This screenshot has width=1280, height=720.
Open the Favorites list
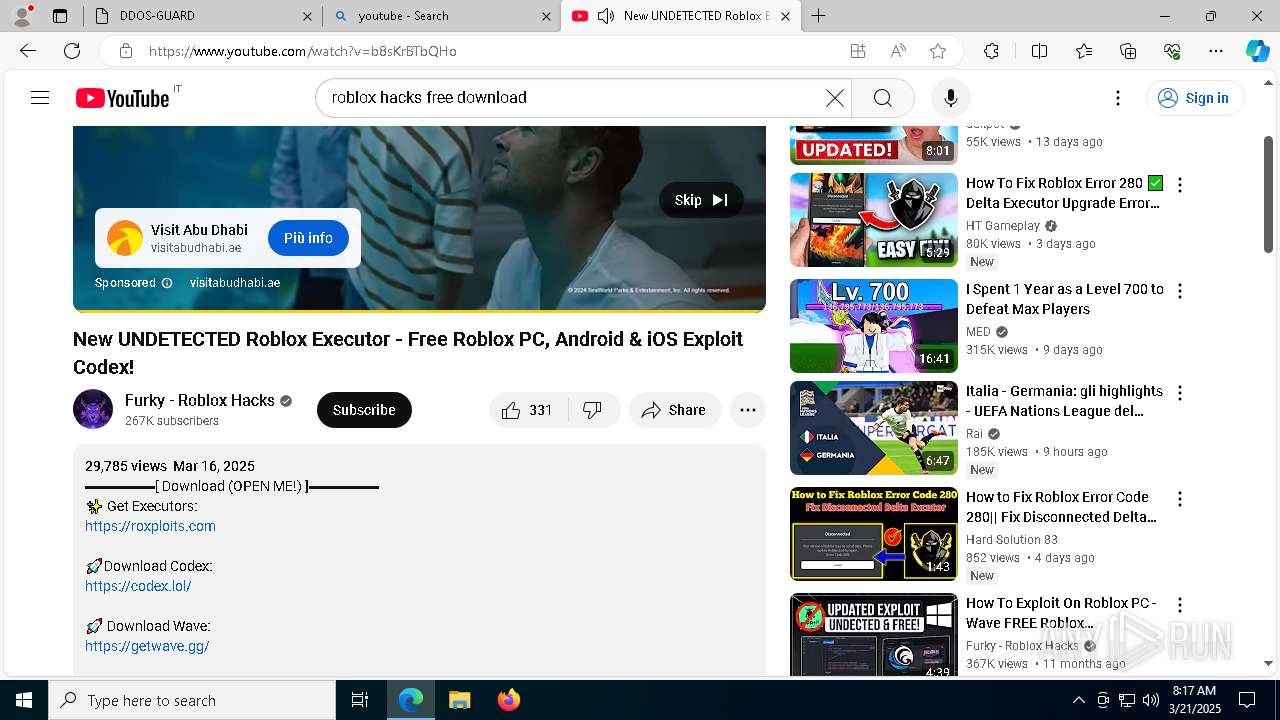point(1084,51)
